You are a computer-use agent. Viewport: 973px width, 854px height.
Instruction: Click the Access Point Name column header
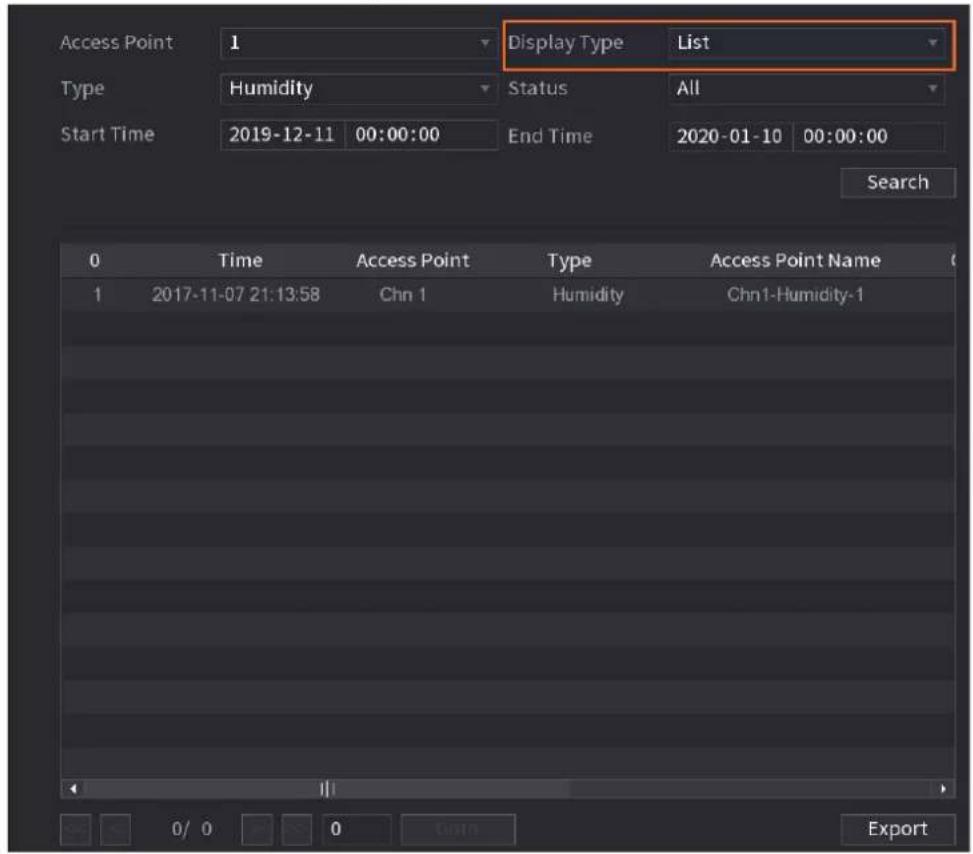pos(795,261)
